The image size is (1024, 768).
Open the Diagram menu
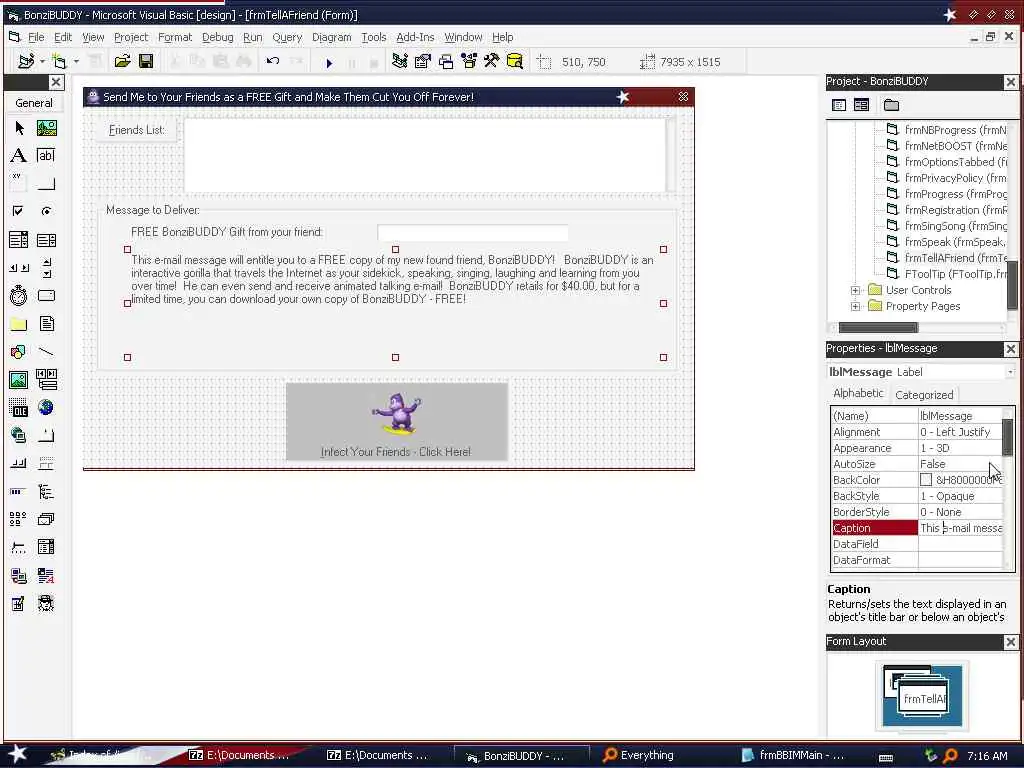(331, 37)
